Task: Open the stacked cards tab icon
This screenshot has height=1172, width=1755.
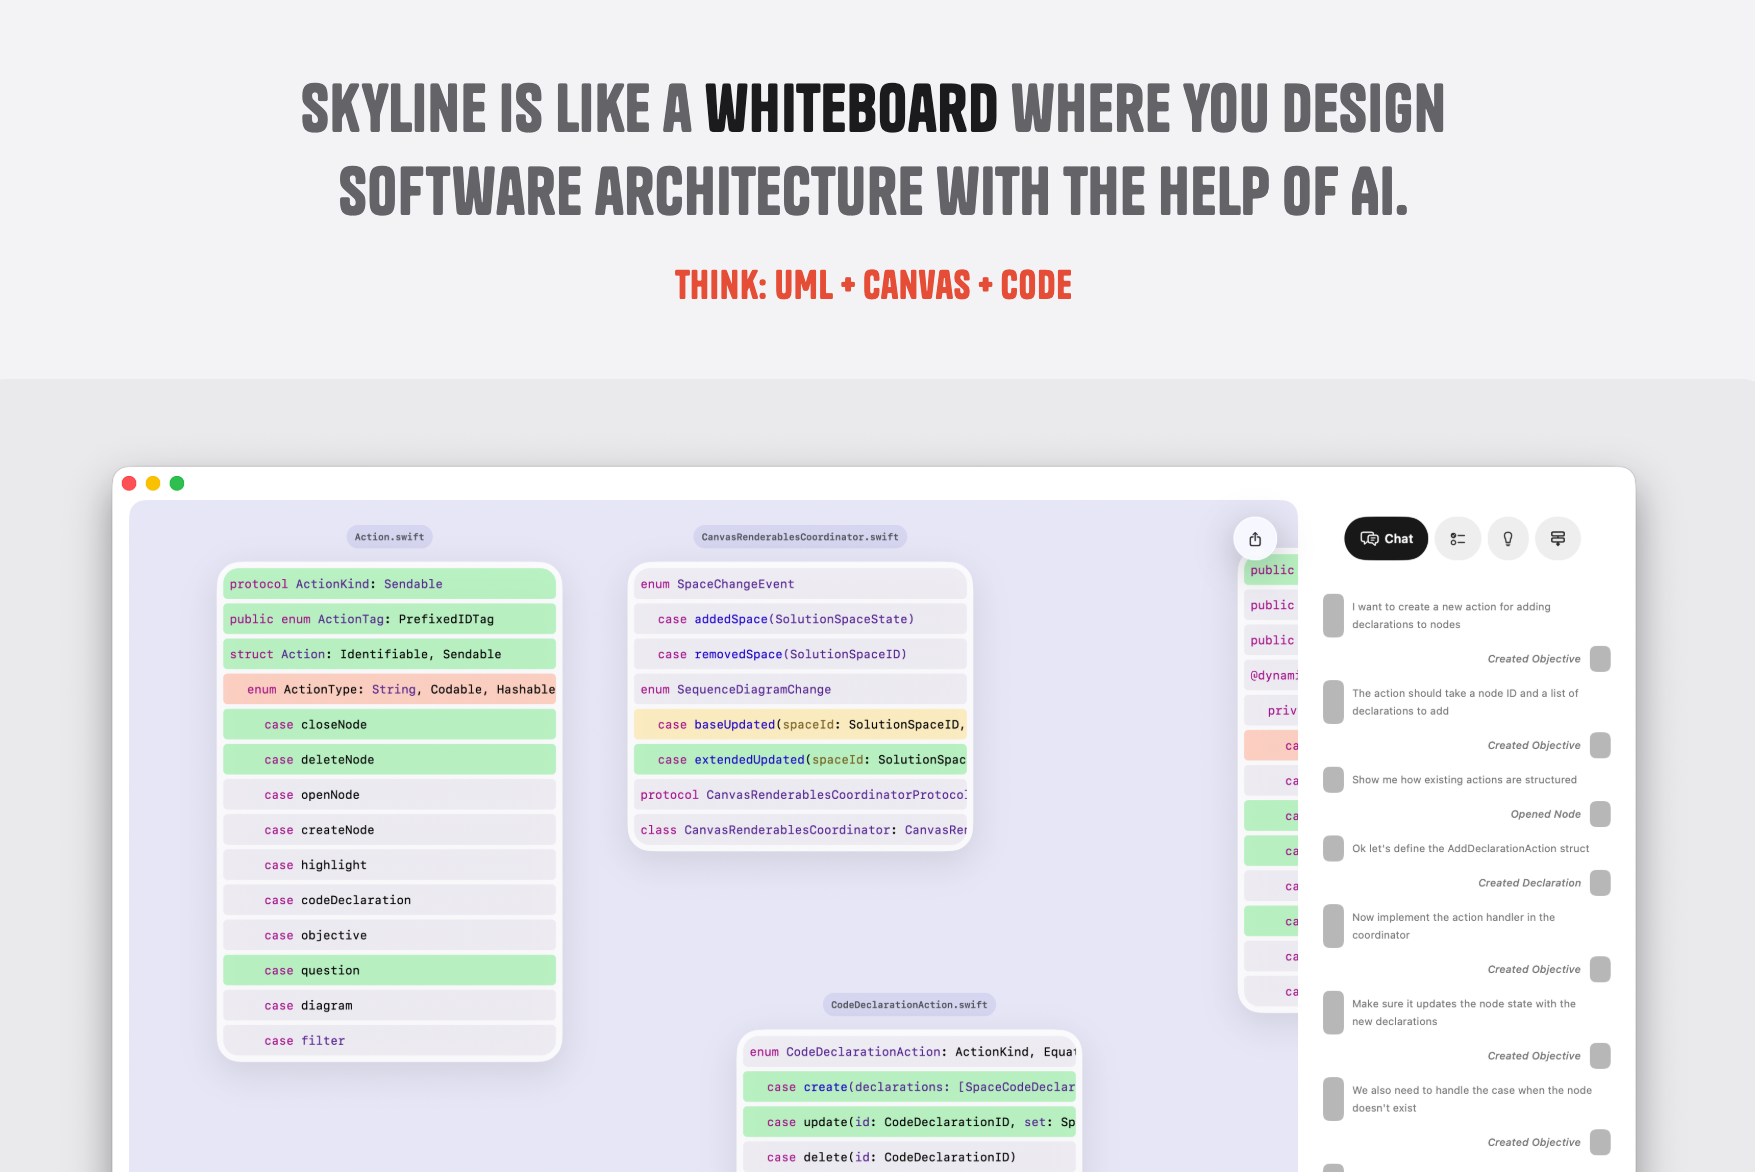Action: pos(1558,539)
